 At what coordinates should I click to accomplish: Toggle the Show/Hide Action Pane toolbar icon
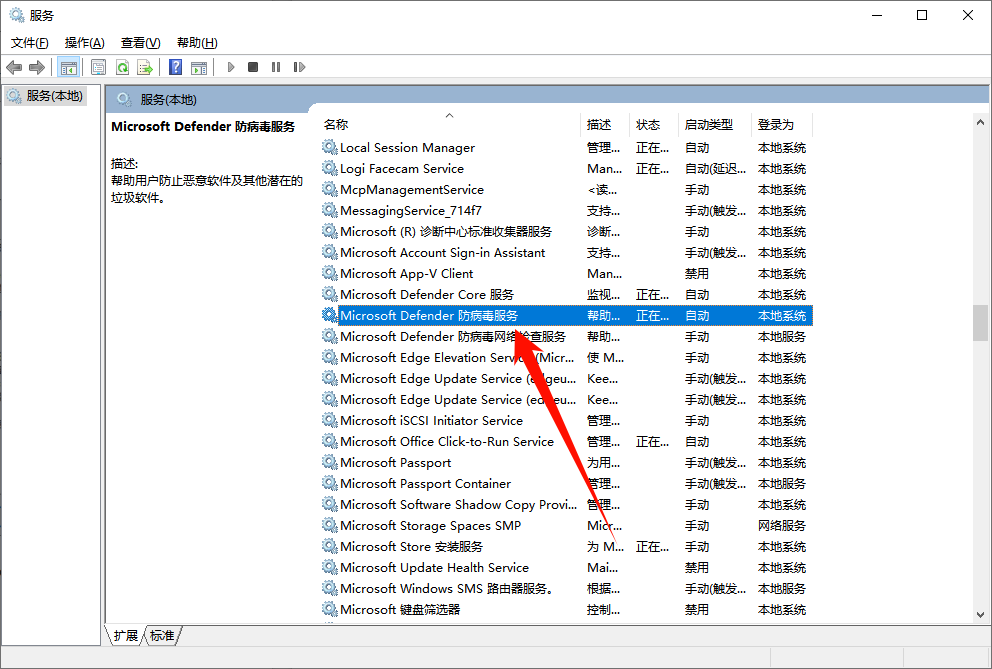click(x=199, y=67)
